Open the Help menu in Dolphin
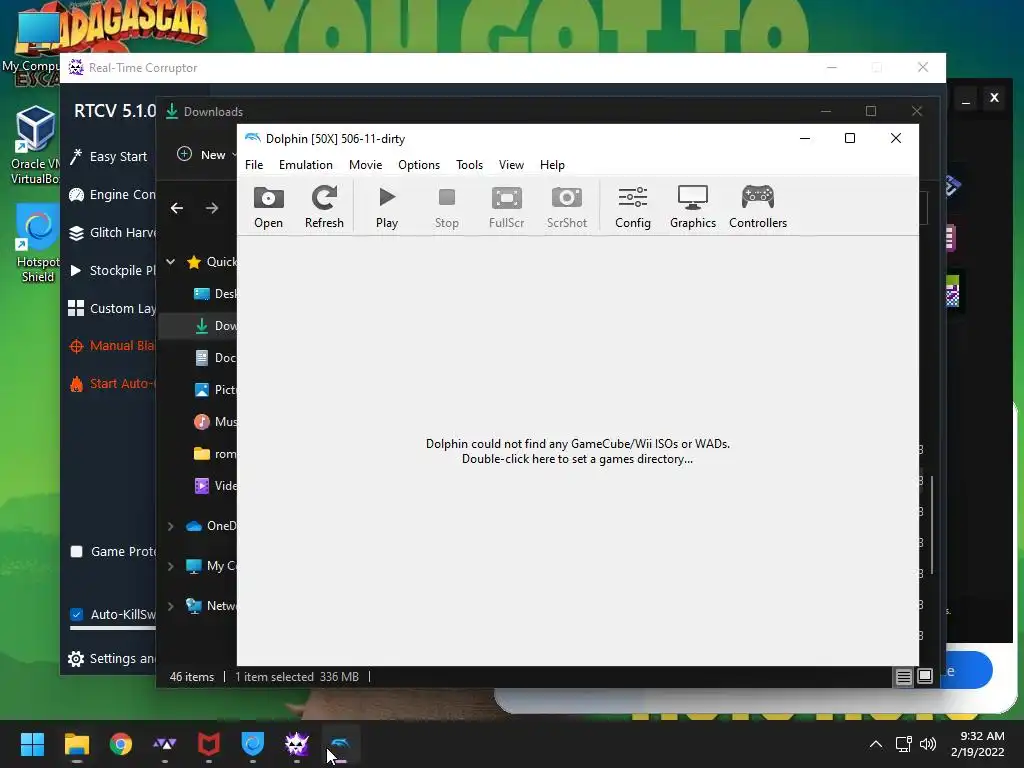 tap(552, 165)
